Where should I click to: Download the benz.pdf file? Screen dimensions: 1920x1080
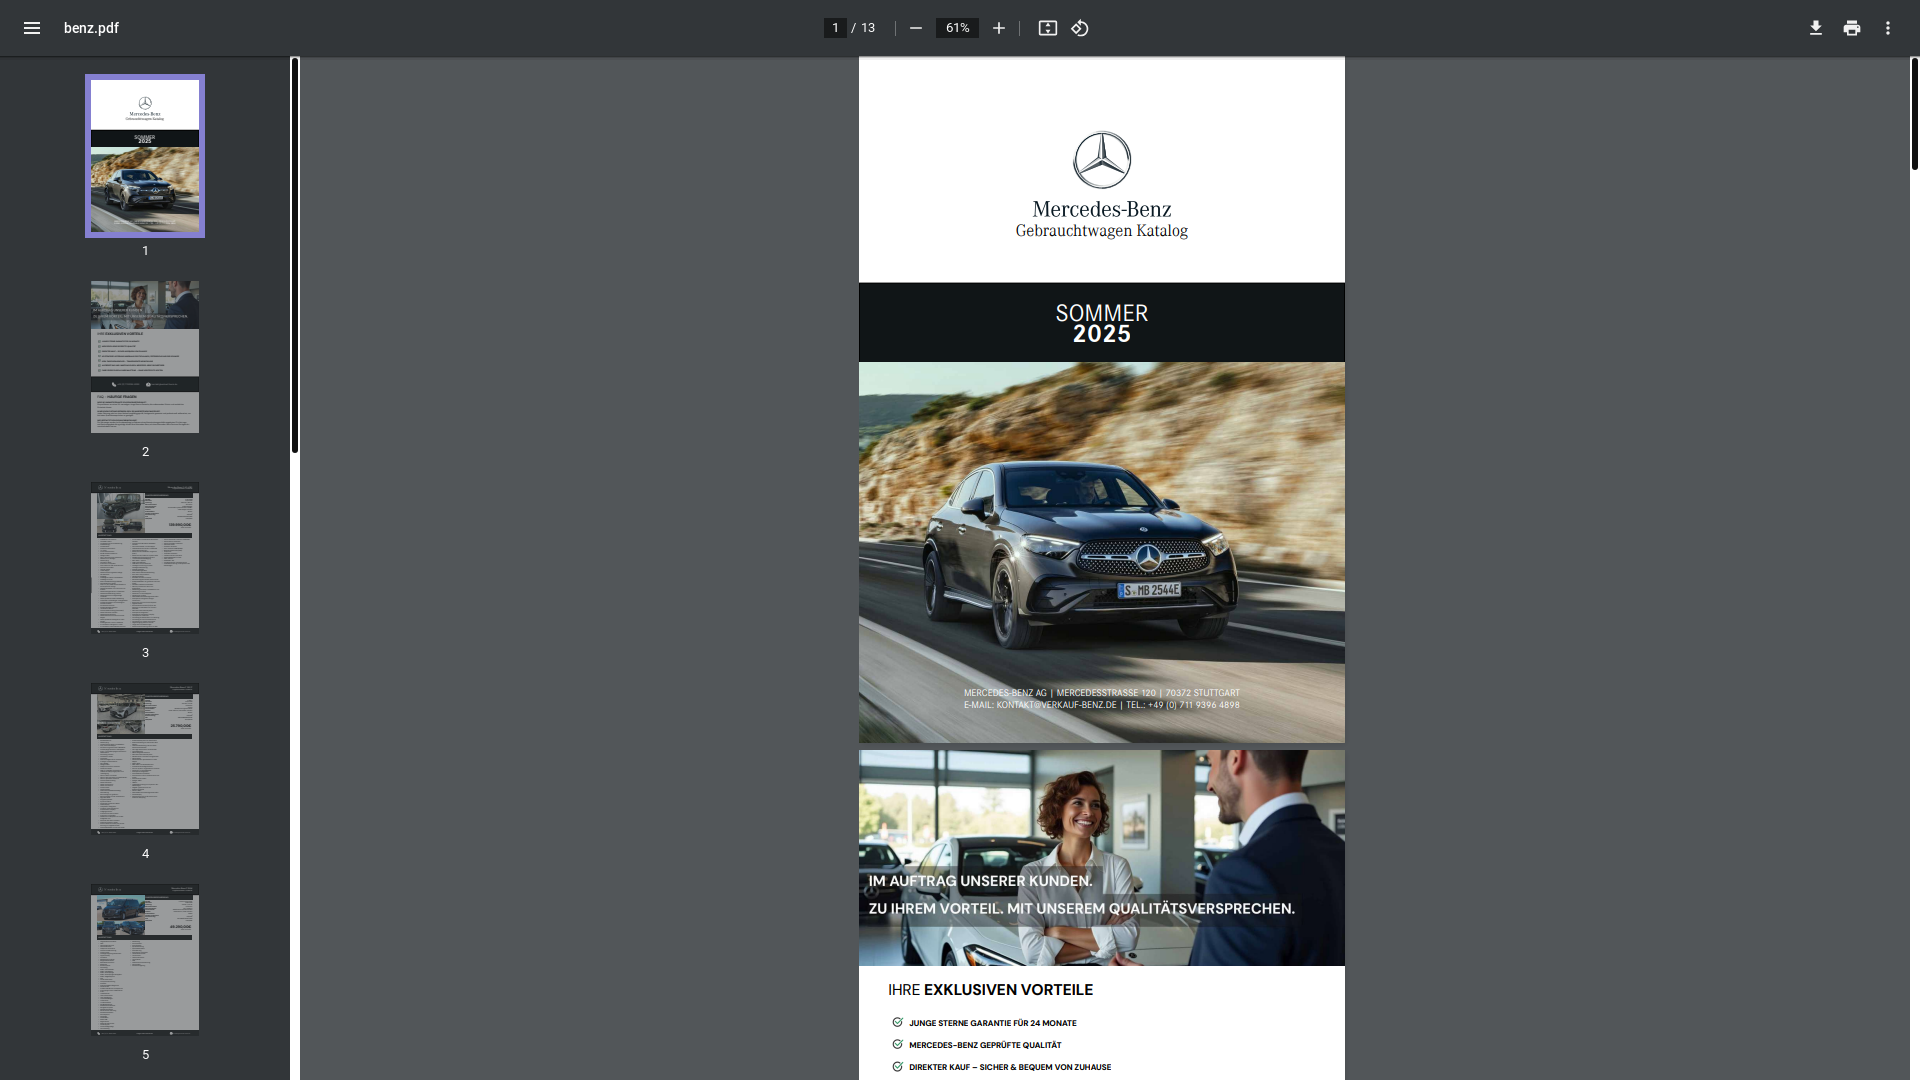click(x=1816, y=28)
